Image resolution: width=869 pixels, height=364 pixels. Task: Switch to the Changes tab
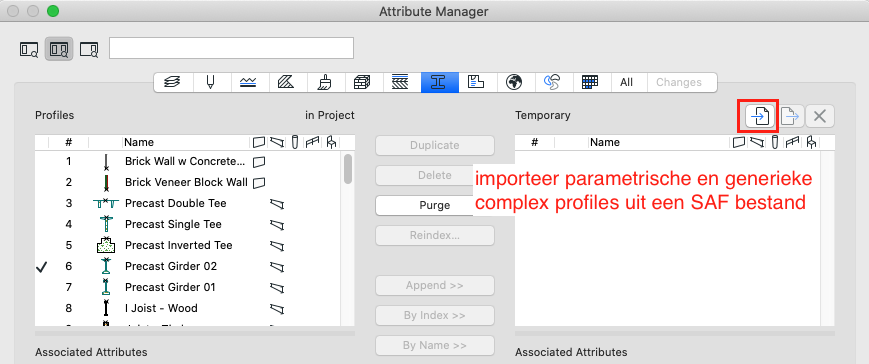[x=679, y=82]
